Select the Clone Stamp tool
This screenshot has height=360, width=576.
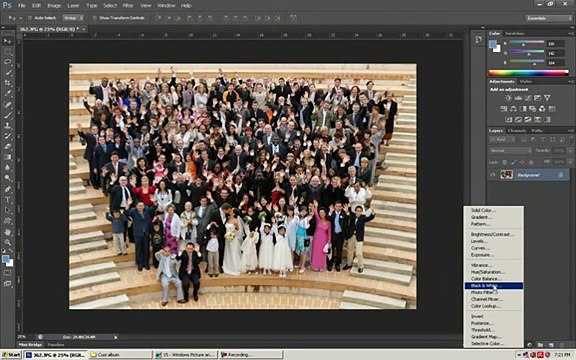(x=7, y=126)
